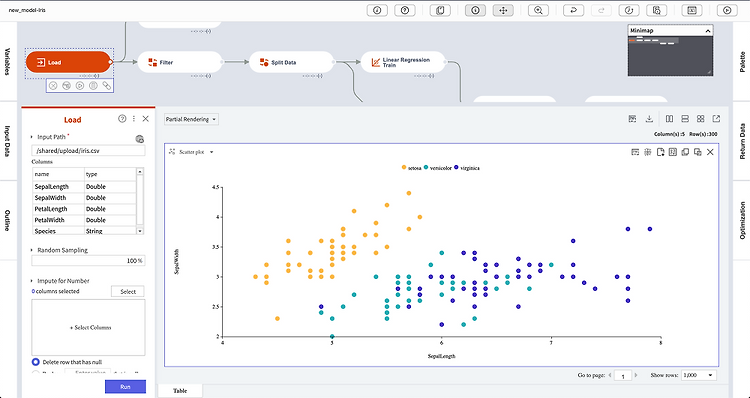
Task: Close the scatter plot panel
Action: tap(710, 152)
